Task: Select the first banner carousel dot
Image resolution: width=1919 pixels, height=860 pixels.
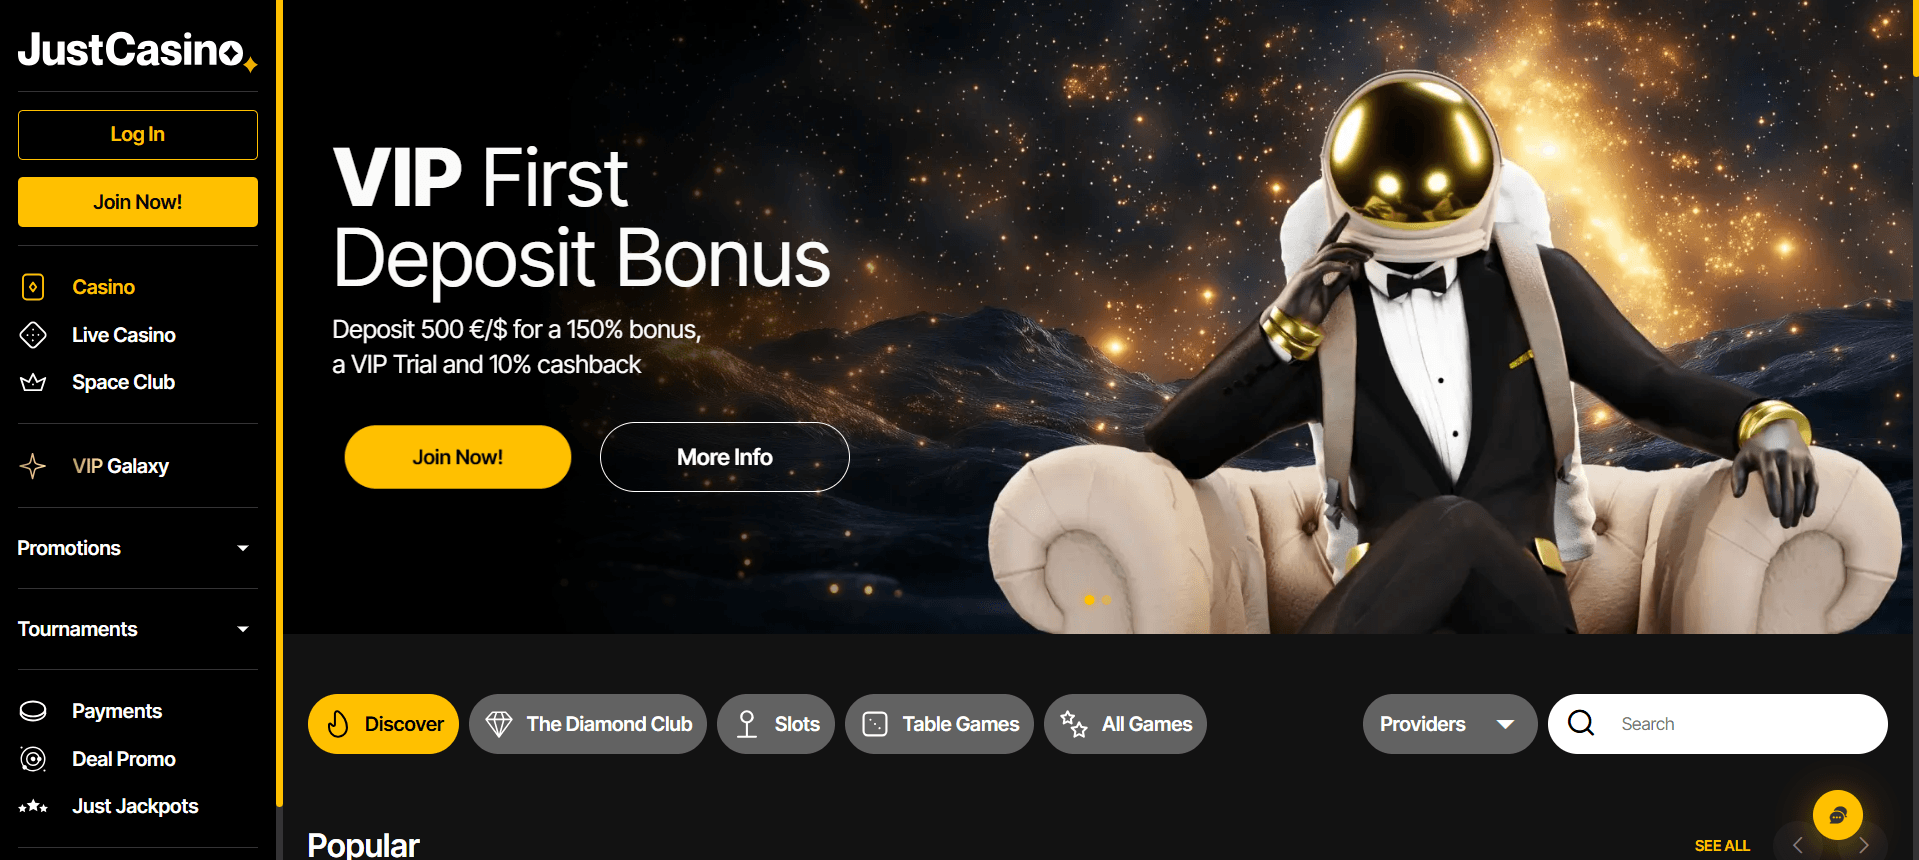Action: 1089,600
